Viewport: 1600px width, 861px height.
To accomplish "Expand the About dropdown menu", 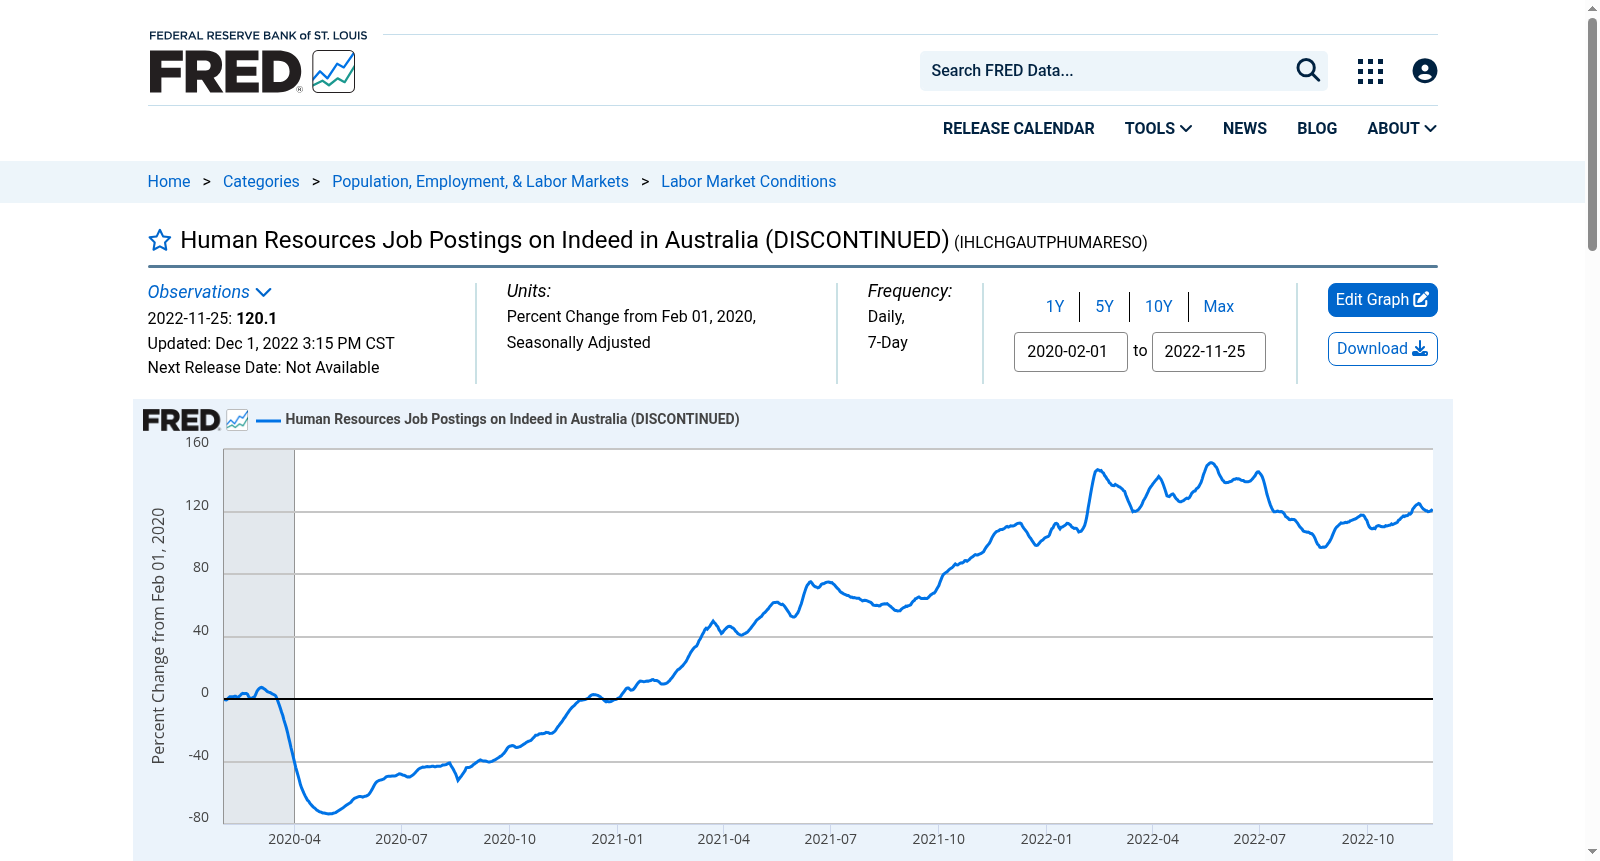I will point(1402,129).
